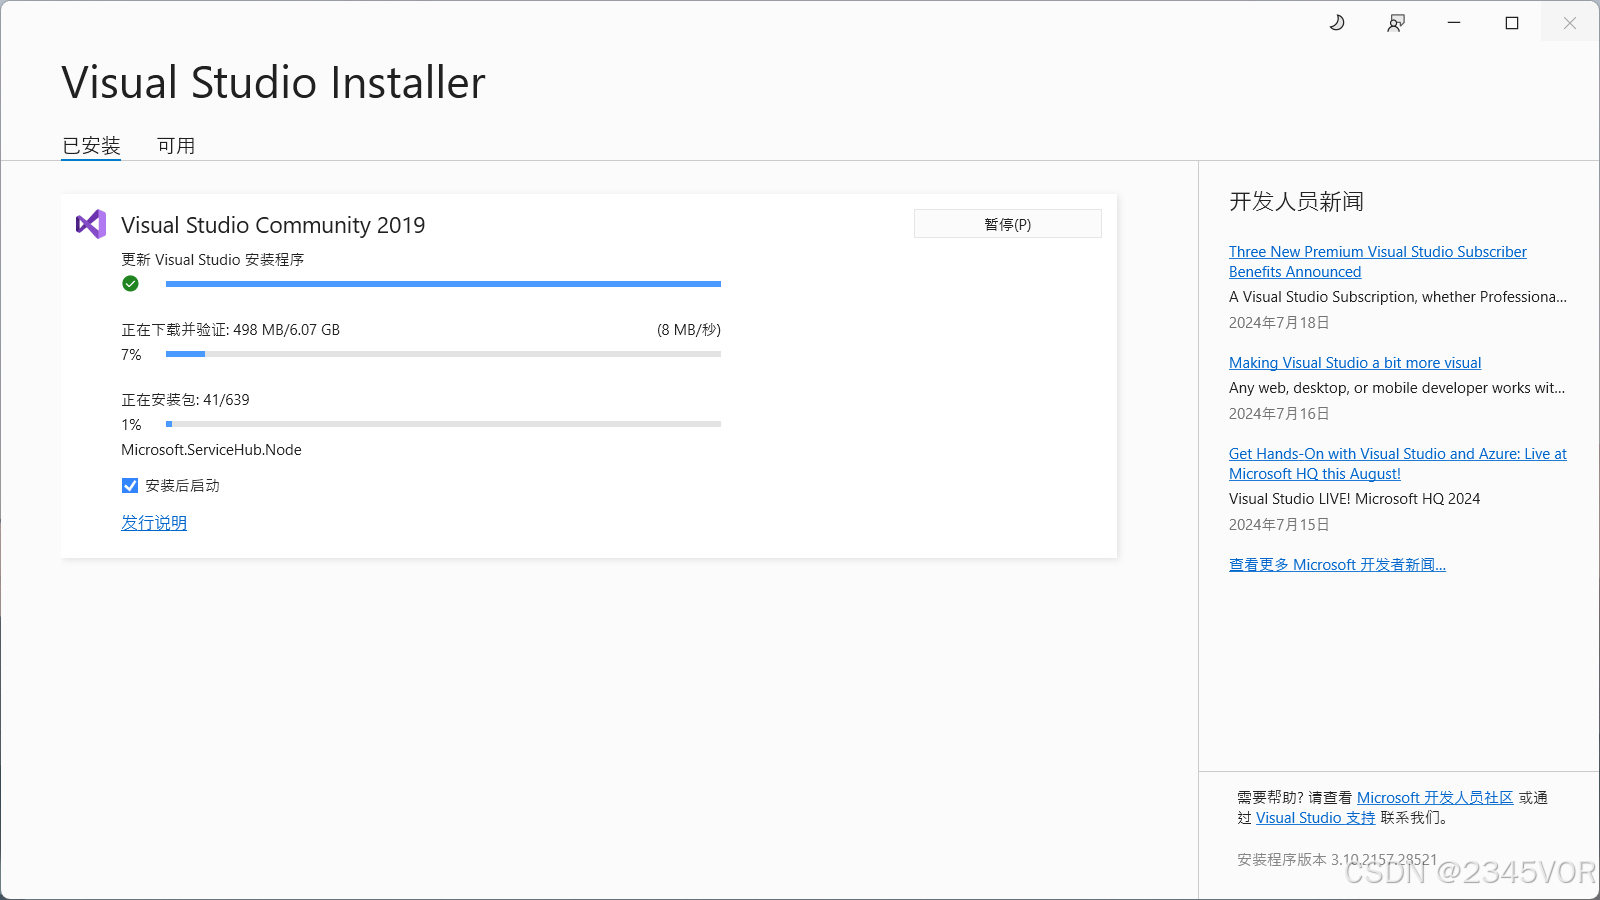
Task: Click the 开发人员新闻 heading
Action: pos(1296,202)
